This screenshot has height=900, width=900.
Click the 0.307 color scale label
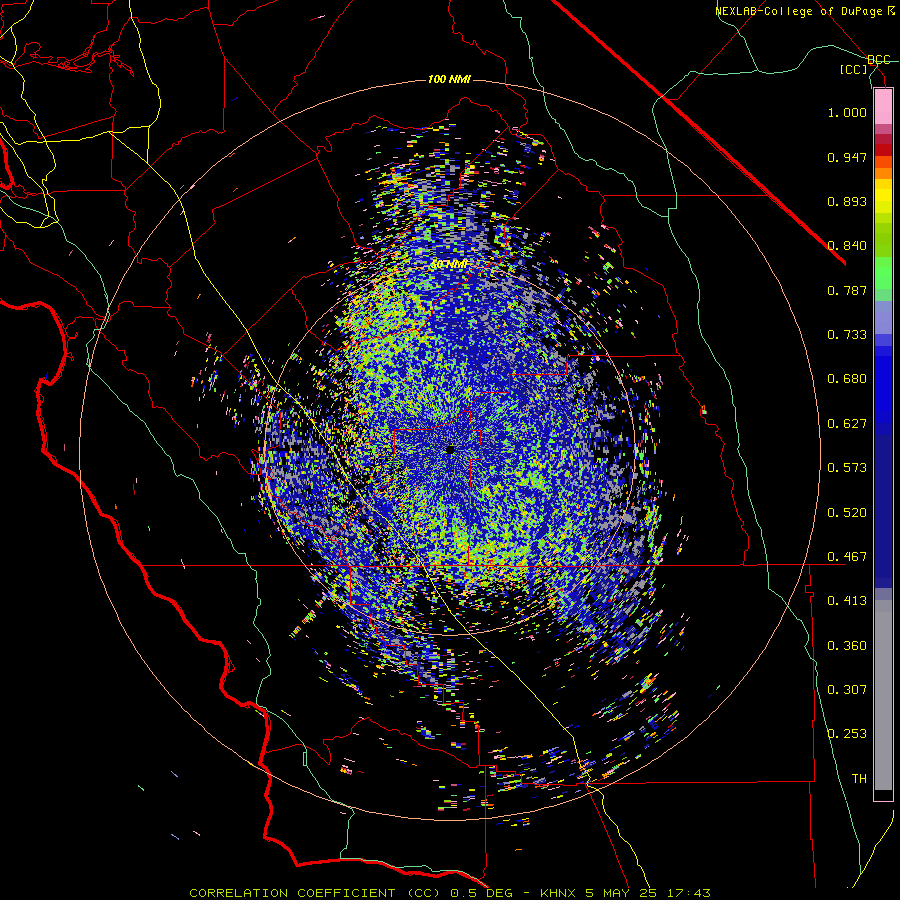coord(847,690)
